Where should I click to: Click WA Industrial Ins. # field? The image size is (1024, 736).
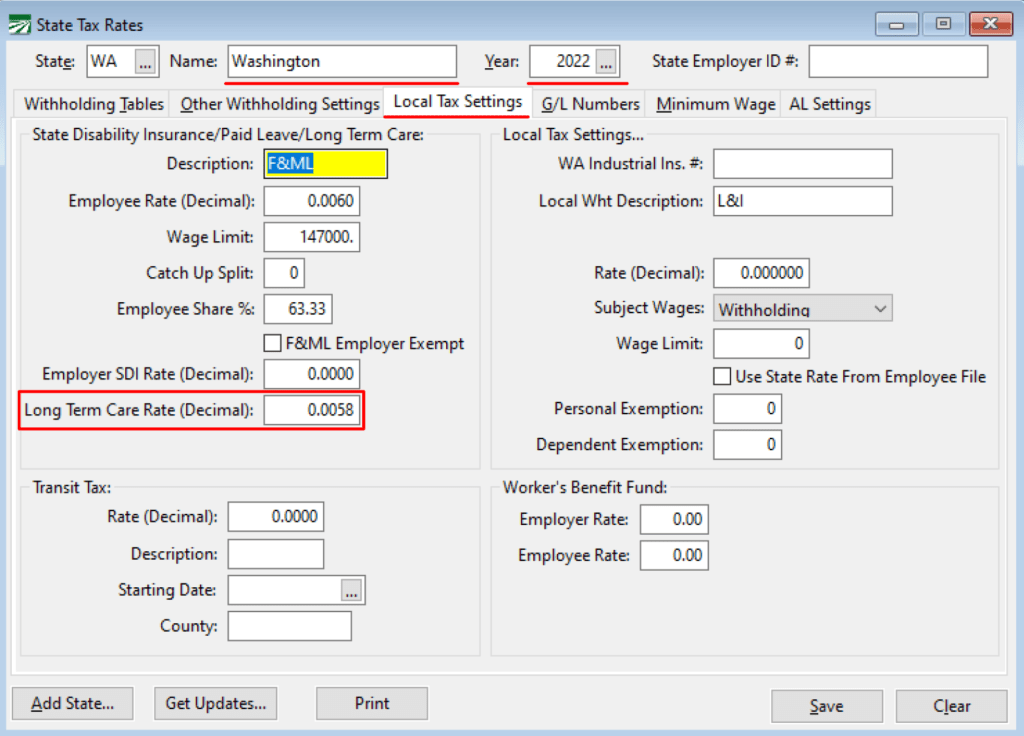coord(803,164)
